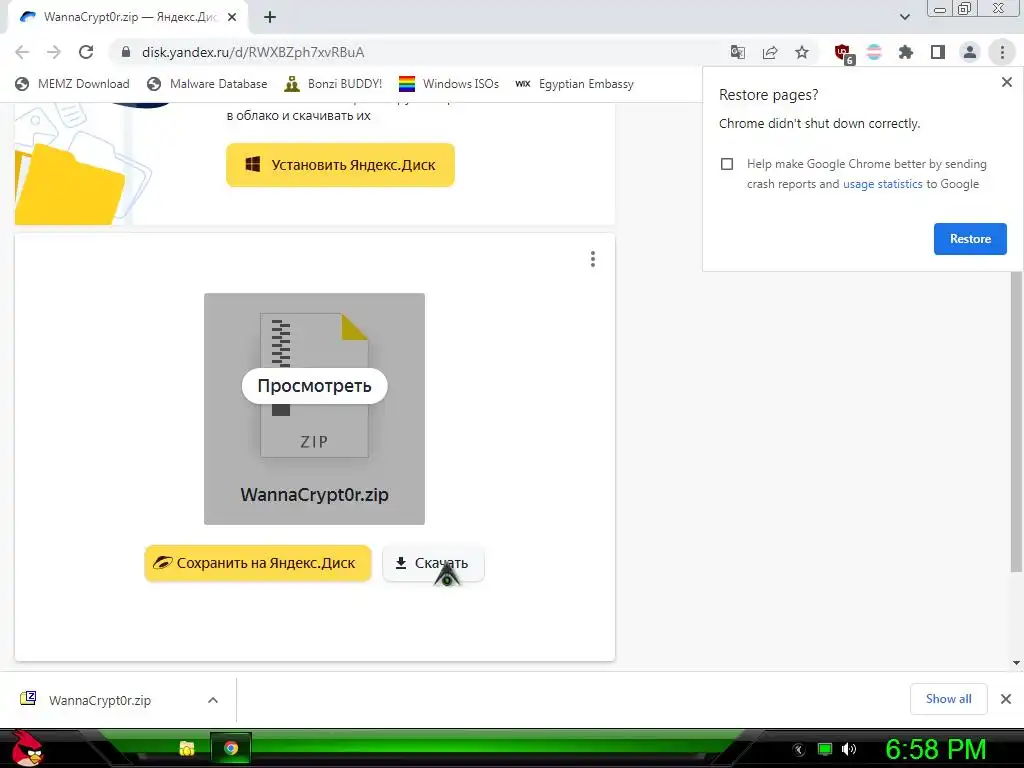
Task: Bookmark this page with the star icon
Action: tap(802, 52)
